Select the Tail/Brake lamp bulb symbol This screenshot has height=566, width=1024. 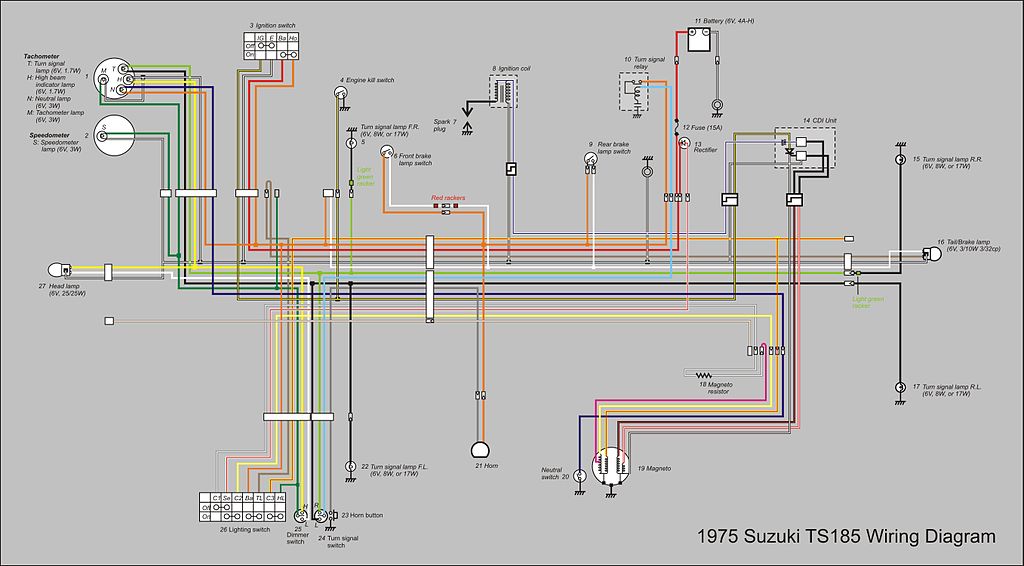934,255
